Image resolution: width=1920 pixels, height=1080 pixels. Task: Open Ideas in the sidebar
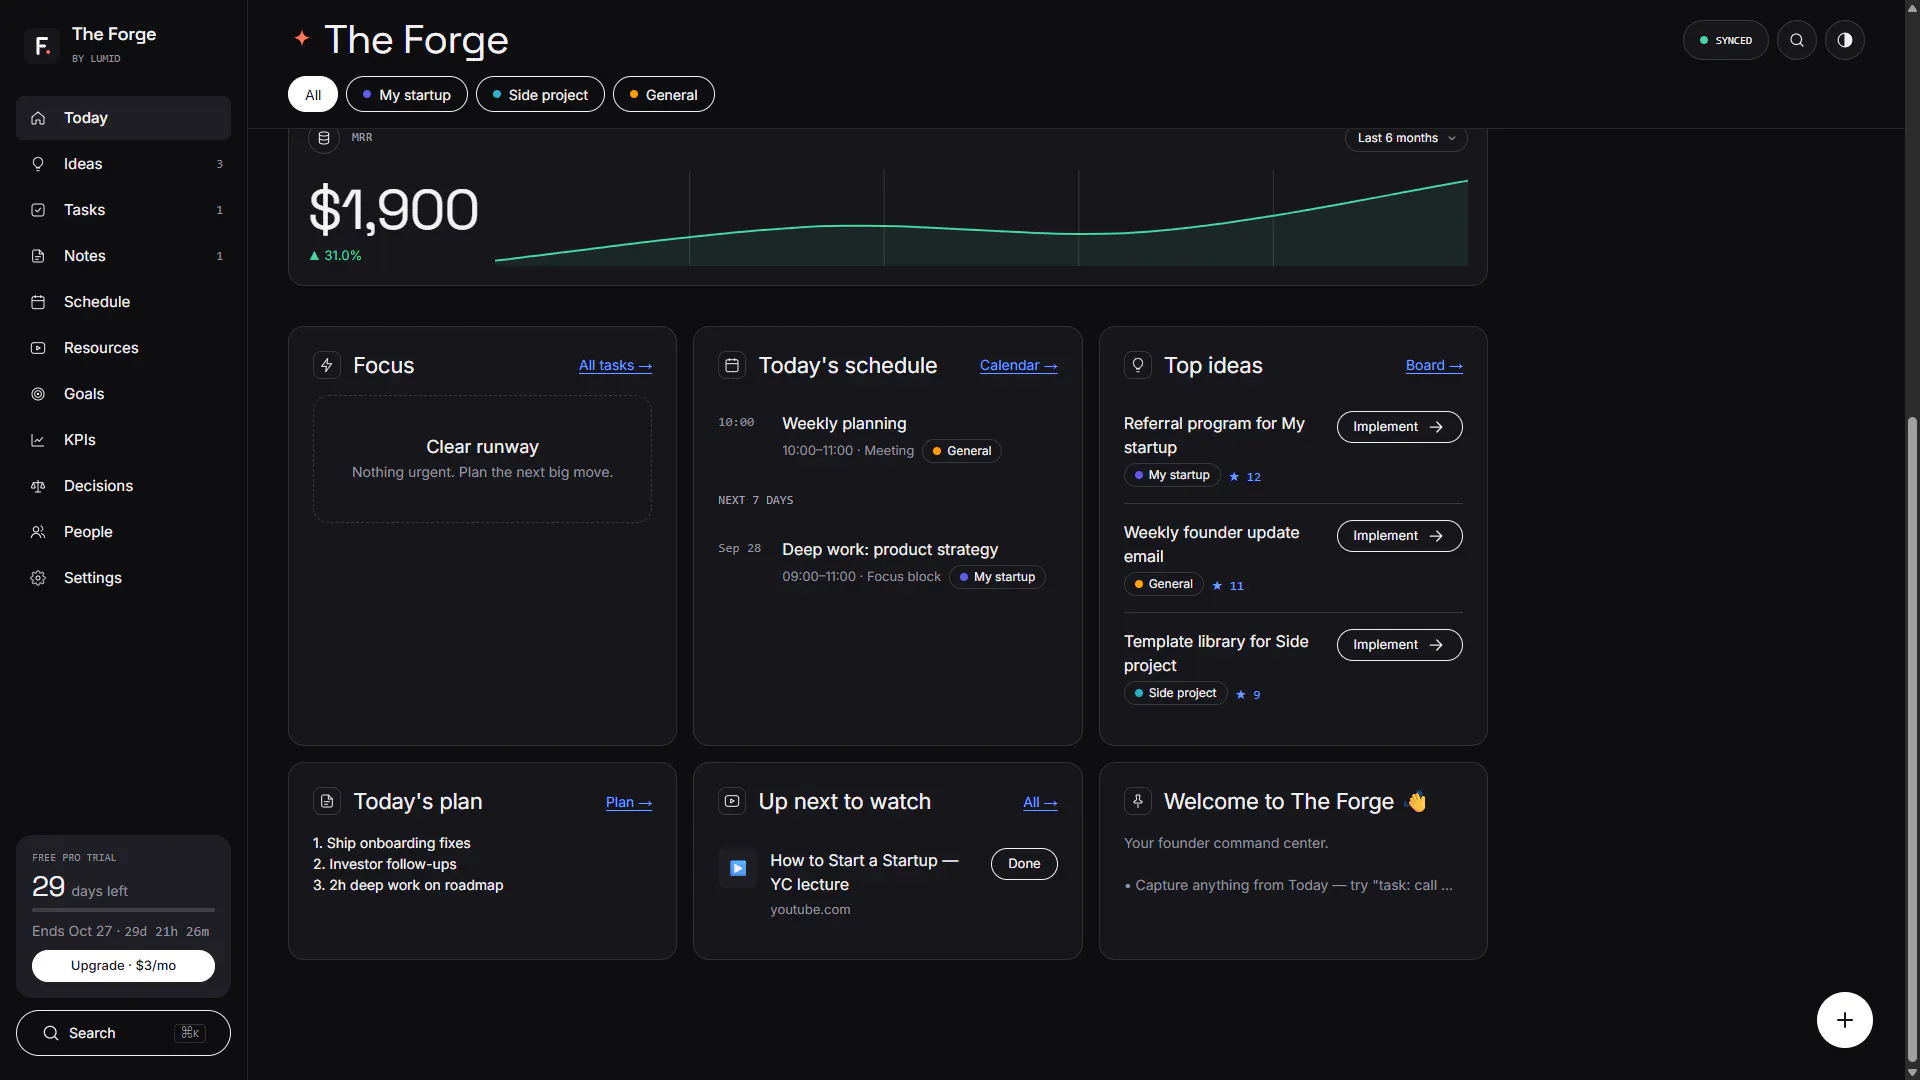point(123,164)
